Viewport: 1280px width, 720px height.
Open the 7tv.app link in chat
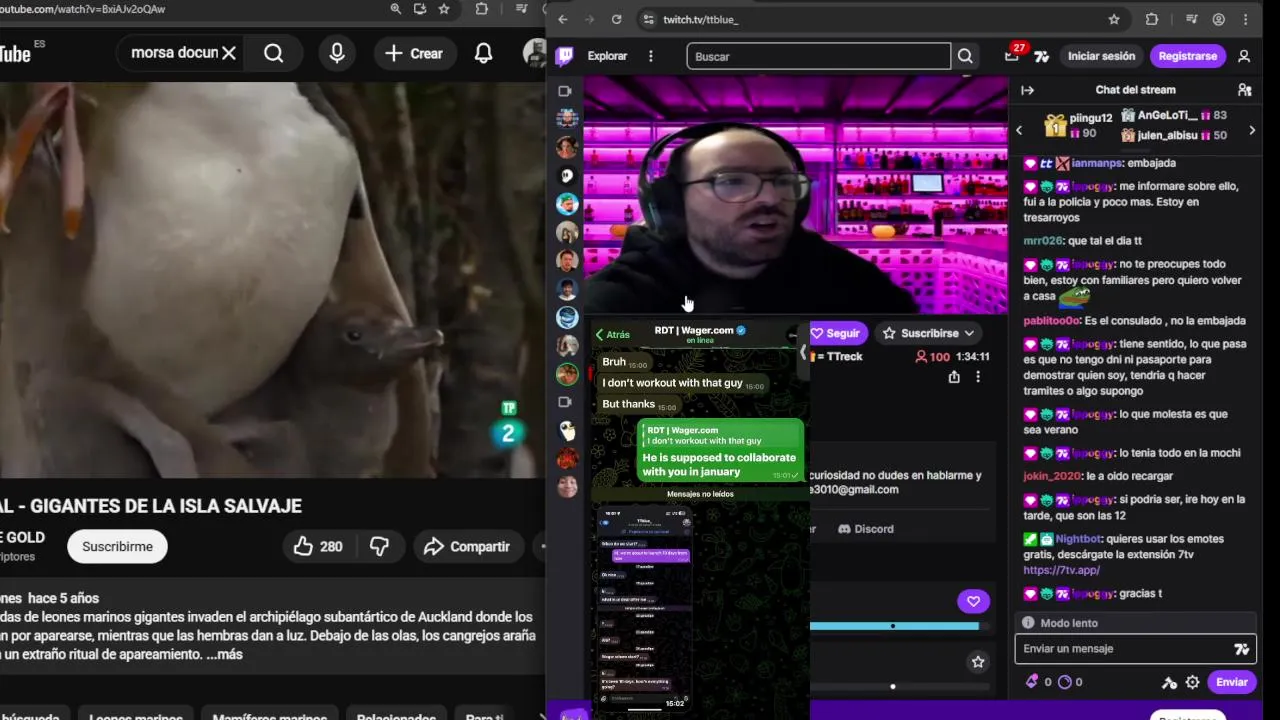click(1061, 570)
